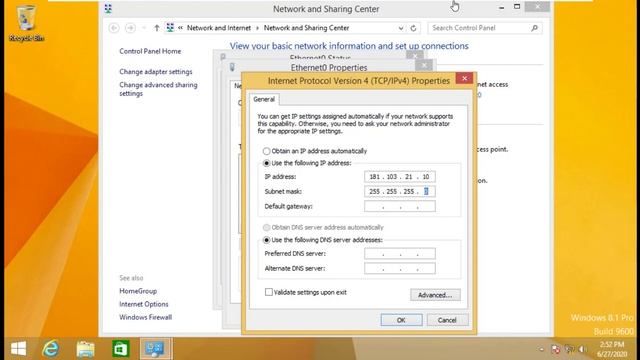This screenshot has height=360, width=640.
Task: Click the Subnet mask field
Action: pos(400,191)
